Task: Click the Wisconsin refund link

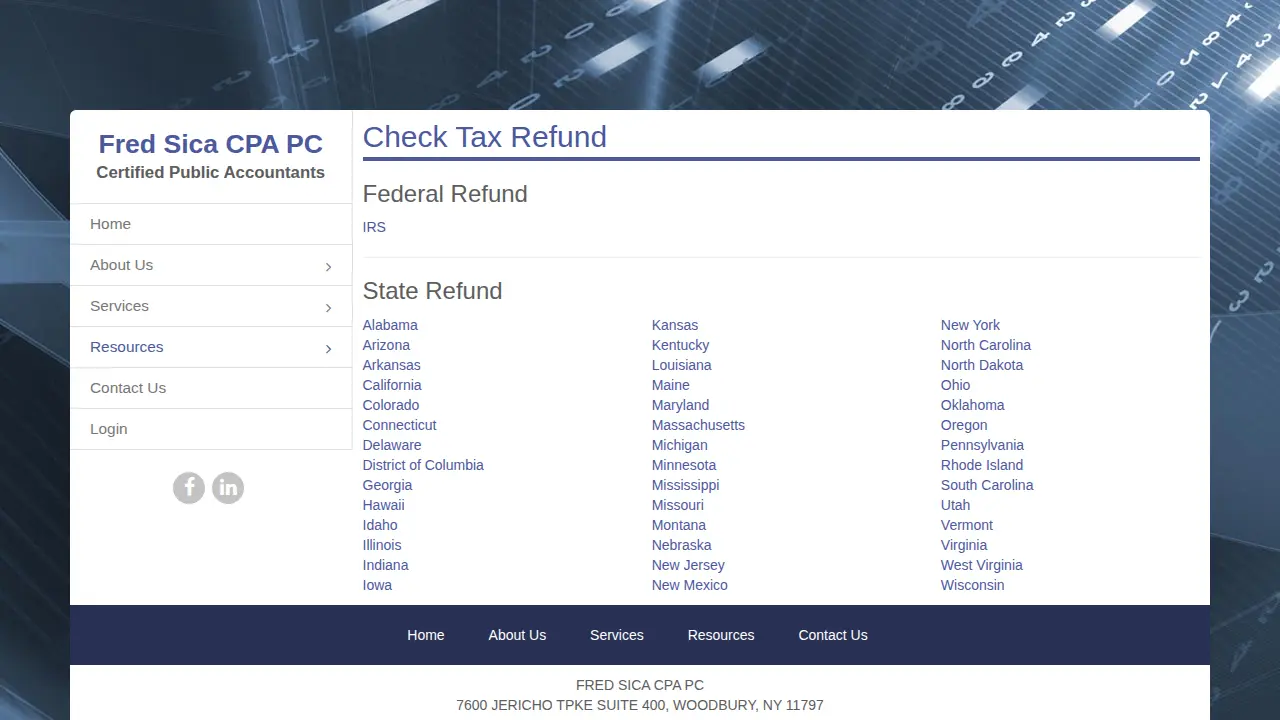Action: click(973, 585)
